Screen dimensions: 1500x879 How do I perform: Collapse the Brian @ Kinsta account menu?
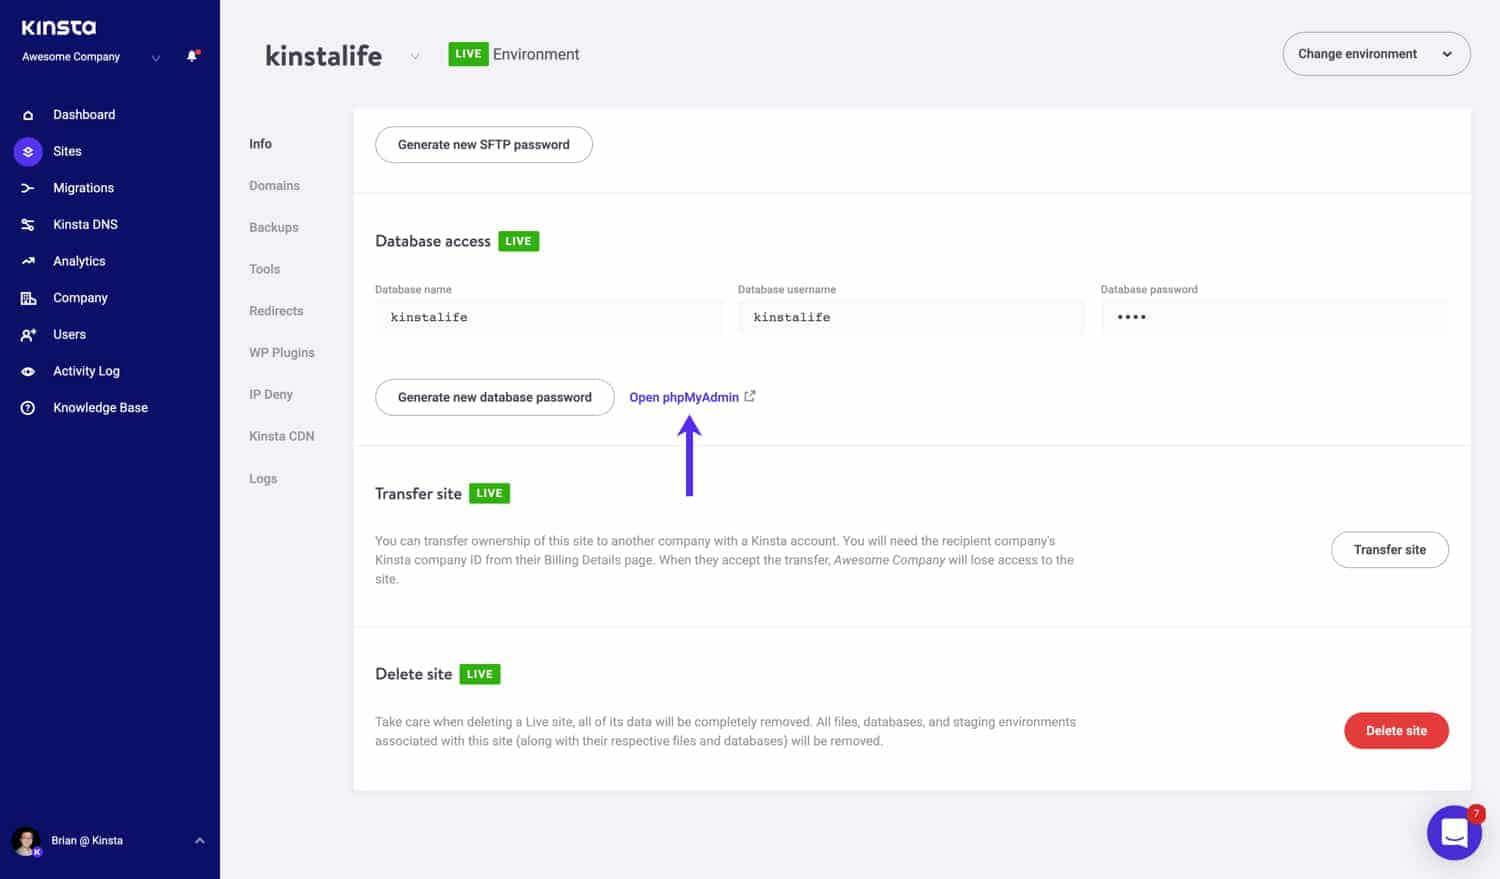click(198, 840)
